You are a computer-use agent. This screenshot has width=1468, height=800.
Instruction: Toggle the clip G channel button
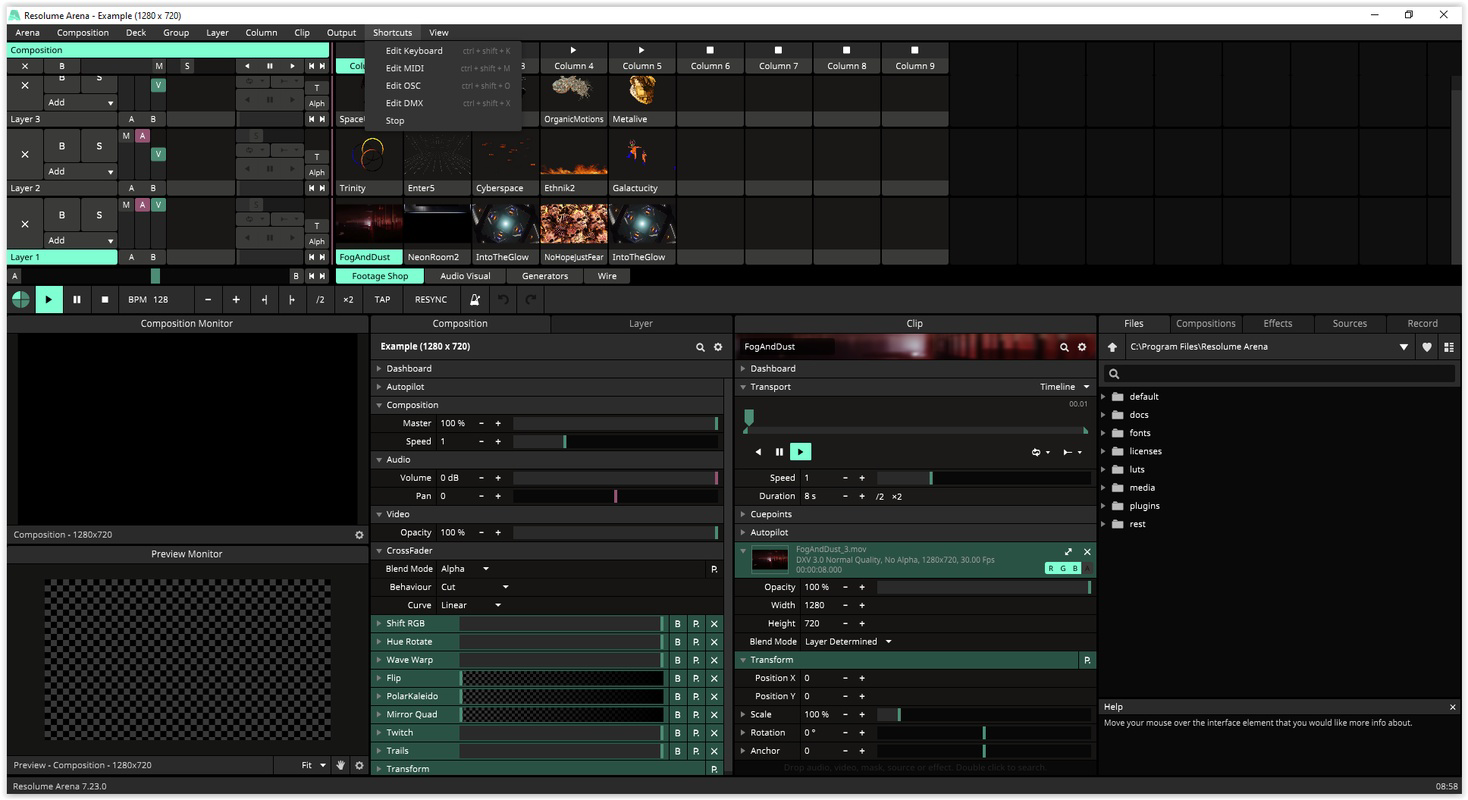click(1064, 568)
